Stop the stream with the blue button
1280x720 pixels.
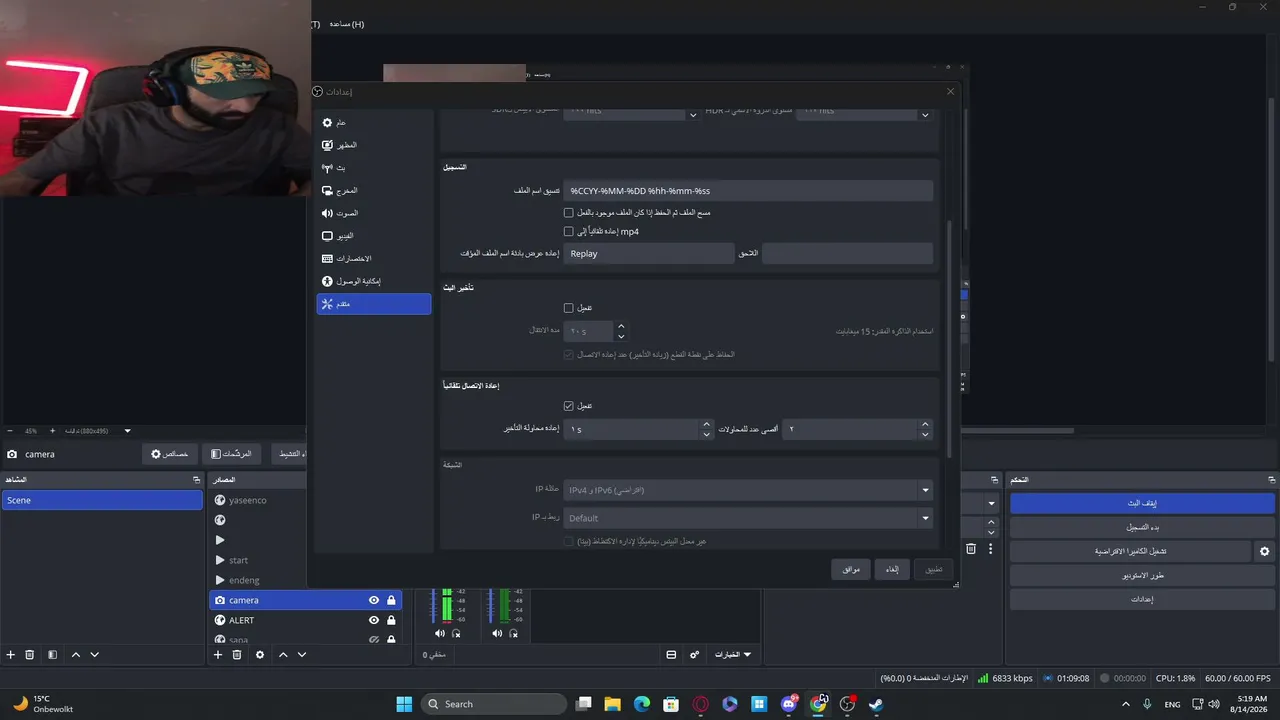tap(1142, 503)
